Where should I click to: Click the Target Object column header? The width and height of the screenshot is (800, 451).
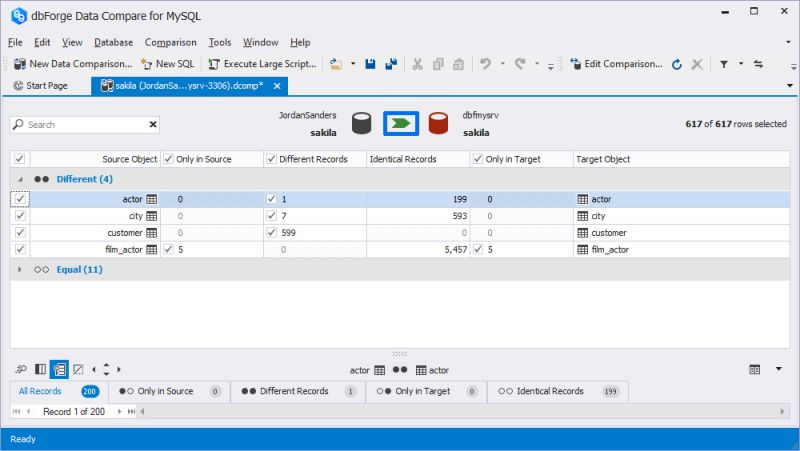pos(681,159)
